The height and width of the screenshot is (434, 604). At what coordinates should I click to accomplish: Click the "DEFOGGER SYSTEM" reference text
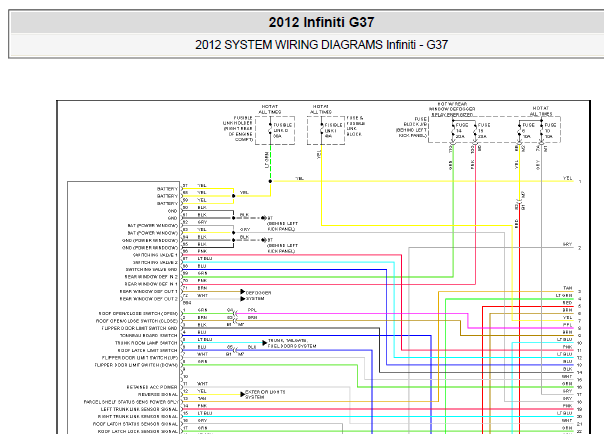pyautogui.click(x=258, y=295)
